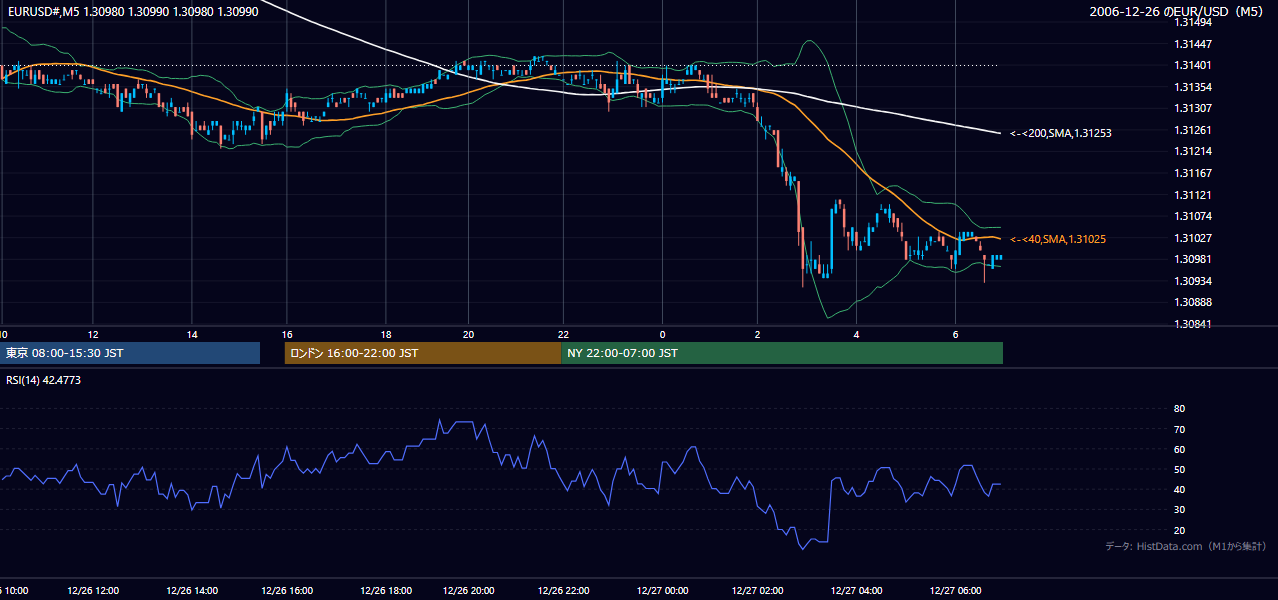Click the 12/27 04:00 date label
The width and height of the screenshot is (1278, 600).
(856, 591)
